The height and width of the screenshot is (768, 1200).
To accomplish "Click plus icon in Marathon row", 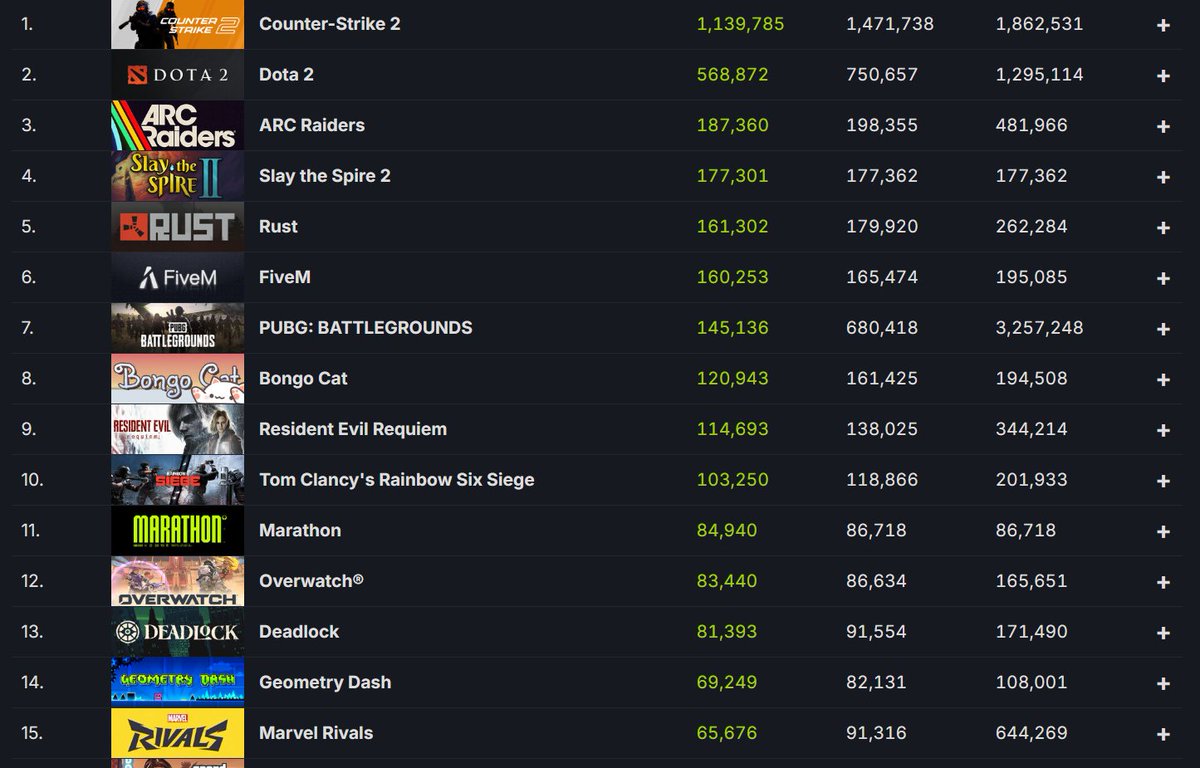I will click(1163, 532).
